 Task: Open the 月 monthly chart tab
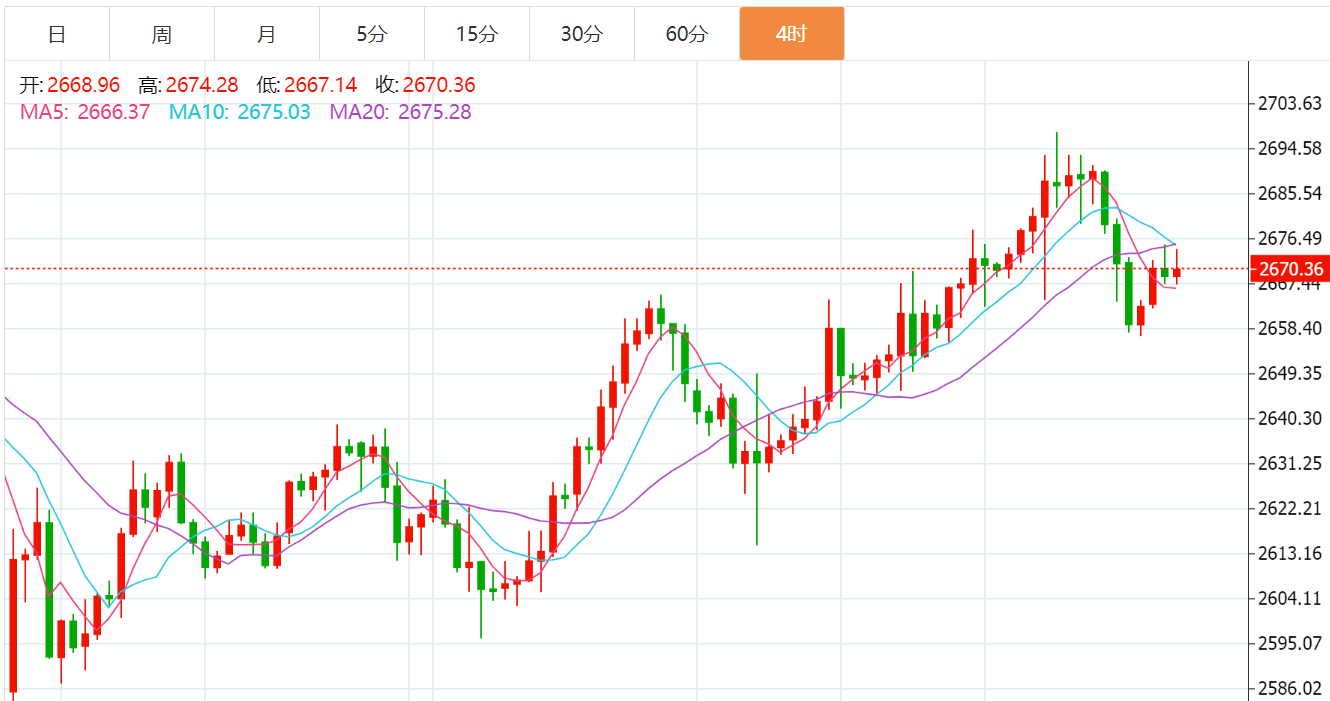click(267, 34)
